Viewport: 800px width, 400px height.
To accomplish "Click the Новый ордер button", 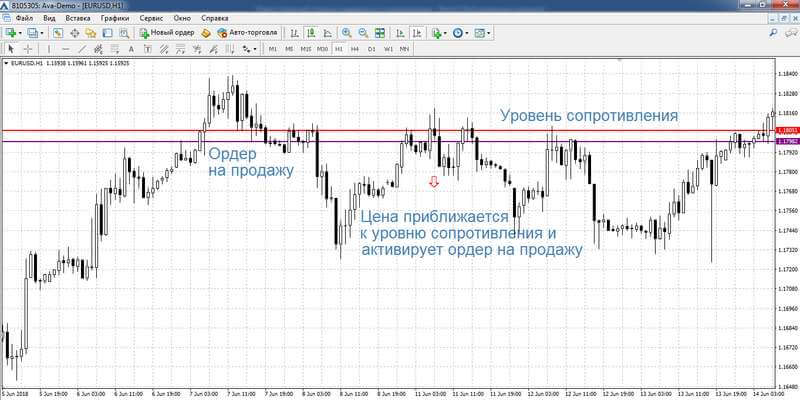I will click(167, 33).
